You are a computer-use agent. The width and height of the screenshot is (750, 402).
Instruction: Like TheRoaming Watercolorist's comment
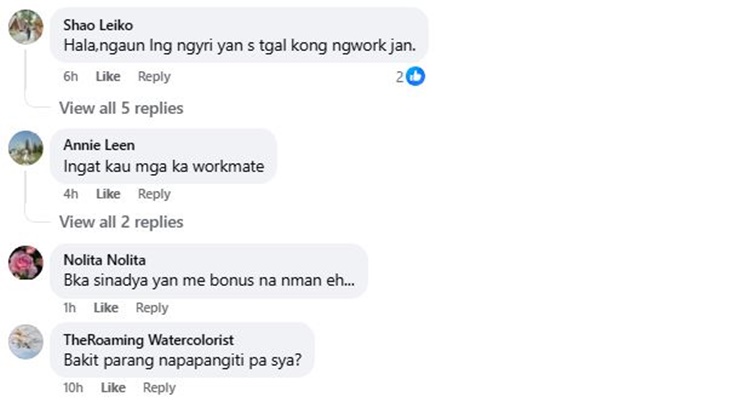113,388
